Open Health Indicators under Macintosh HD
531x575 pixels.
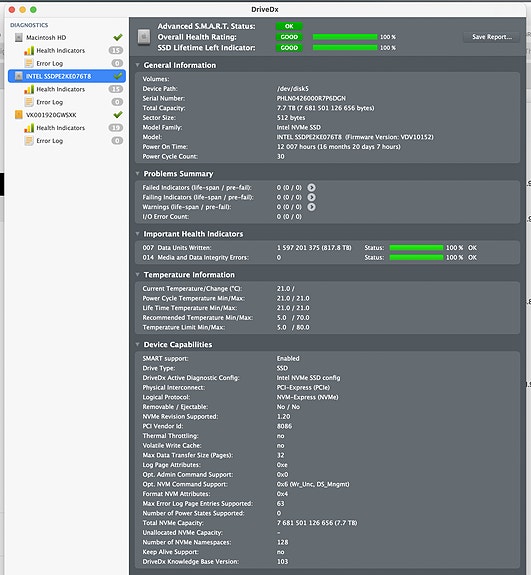(x=61, y=51)
